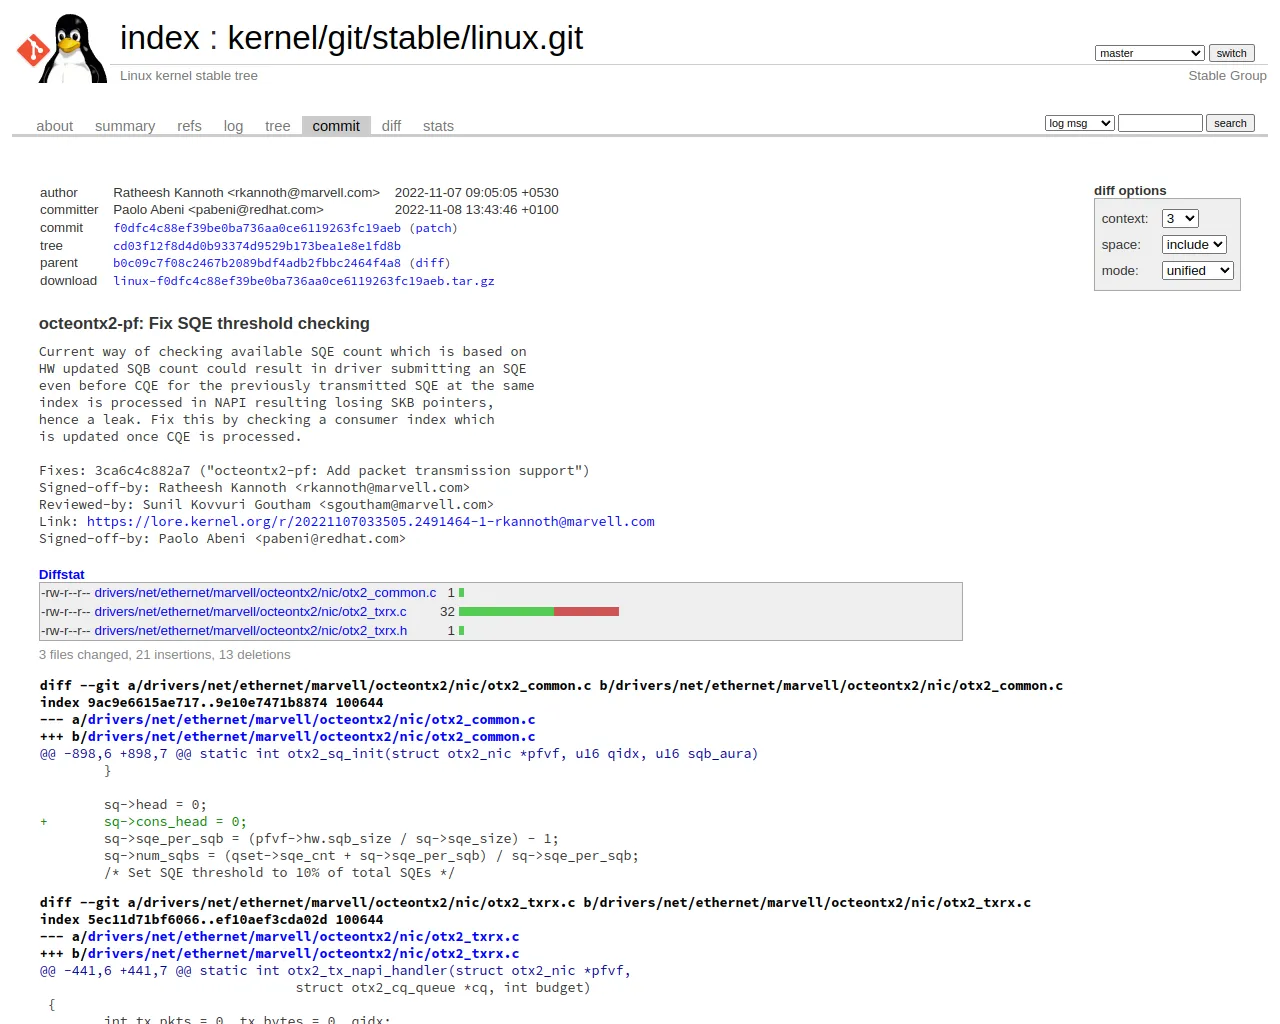Open the a/ otx2_txrx.c diff header link

pos(303,937)
